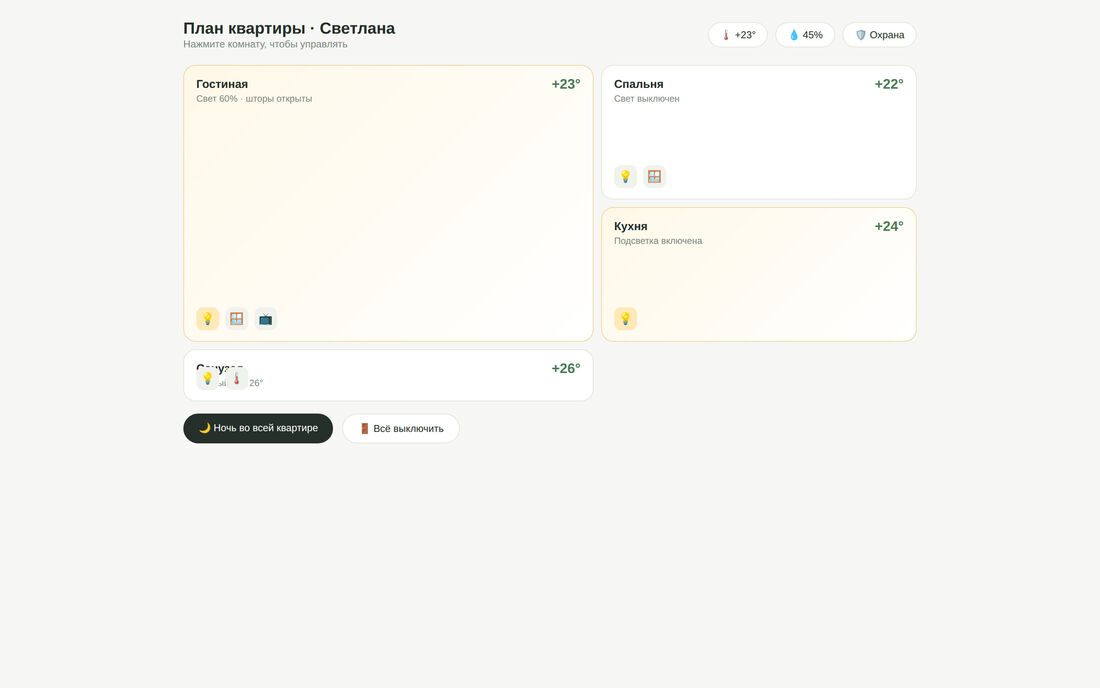Turn on the Спальня light bulb

coord(625,177)
